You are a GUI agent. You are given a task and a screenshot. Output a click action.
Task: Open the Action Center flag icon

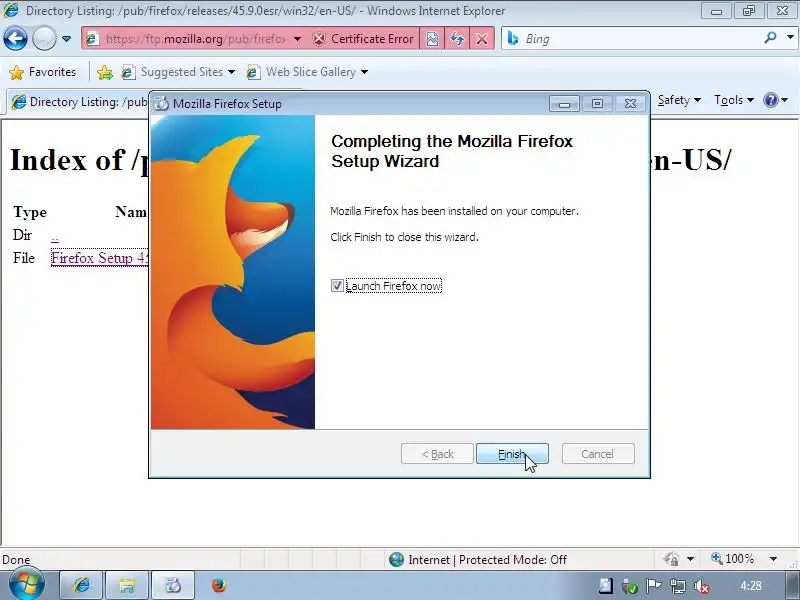coord(654,586)
